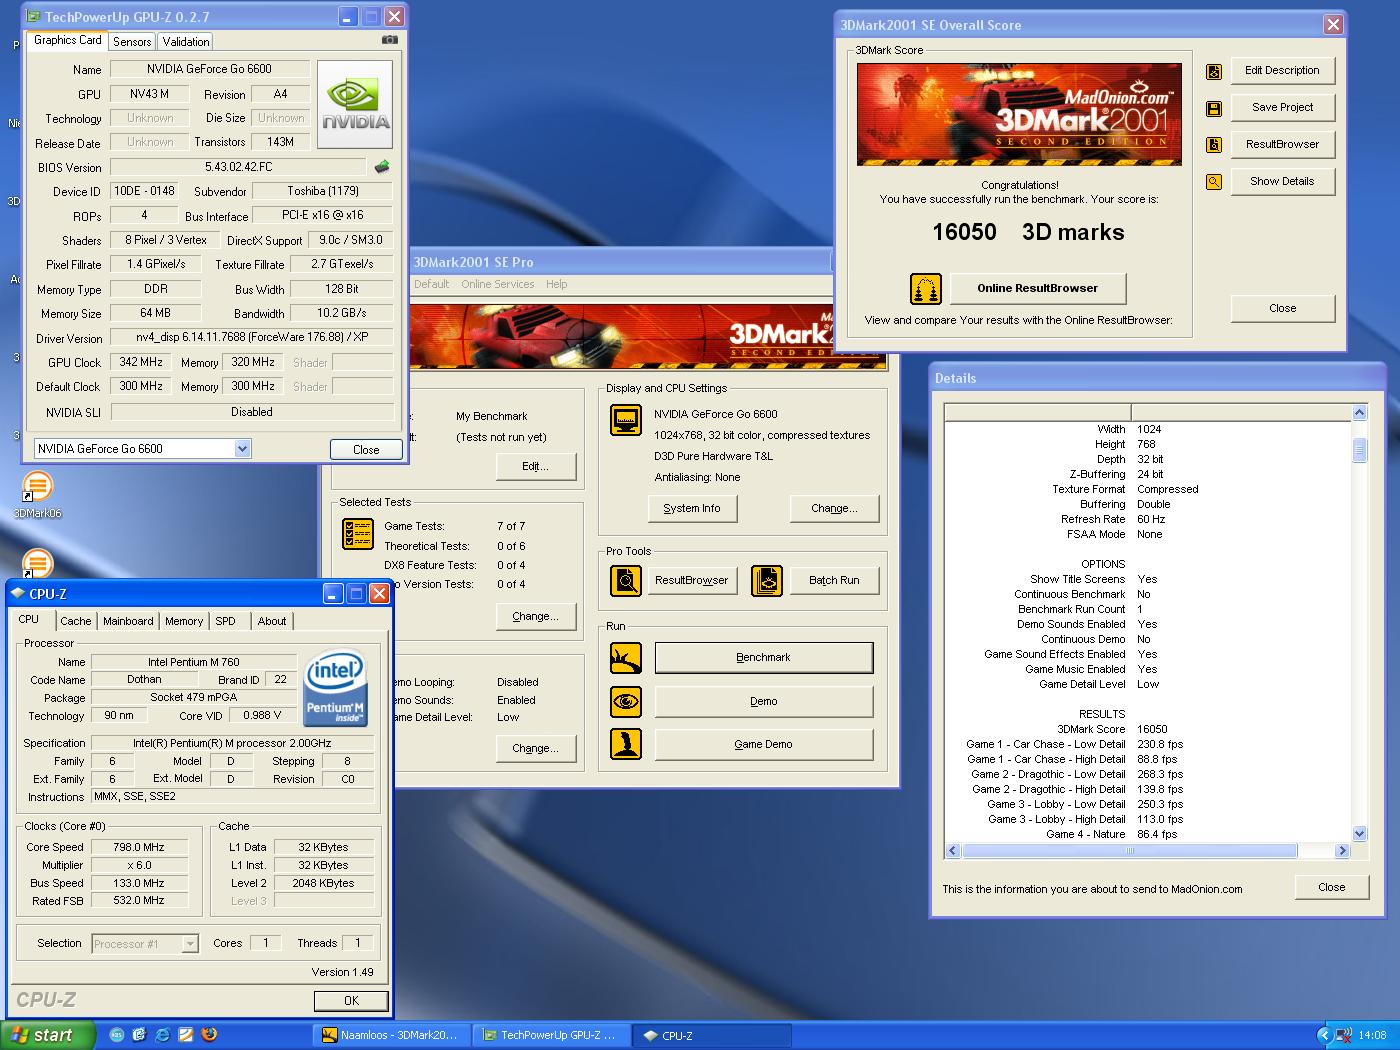Click the Online ResultBrowser button
1400x1050 pixels.
pyautogui.click(x=1038, y=289)
